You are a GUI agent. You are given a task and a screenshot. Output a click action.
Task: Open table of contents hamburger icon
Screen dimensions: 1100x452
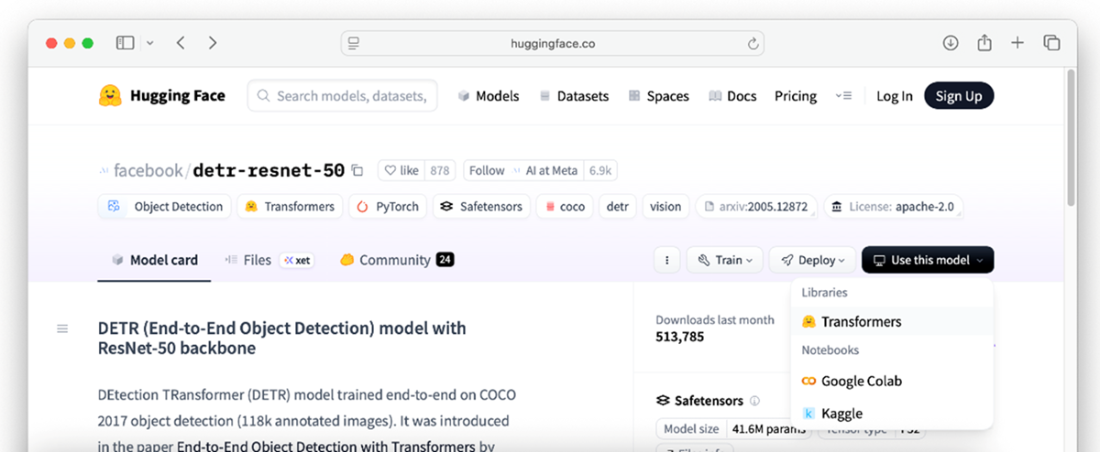point(63,329)
